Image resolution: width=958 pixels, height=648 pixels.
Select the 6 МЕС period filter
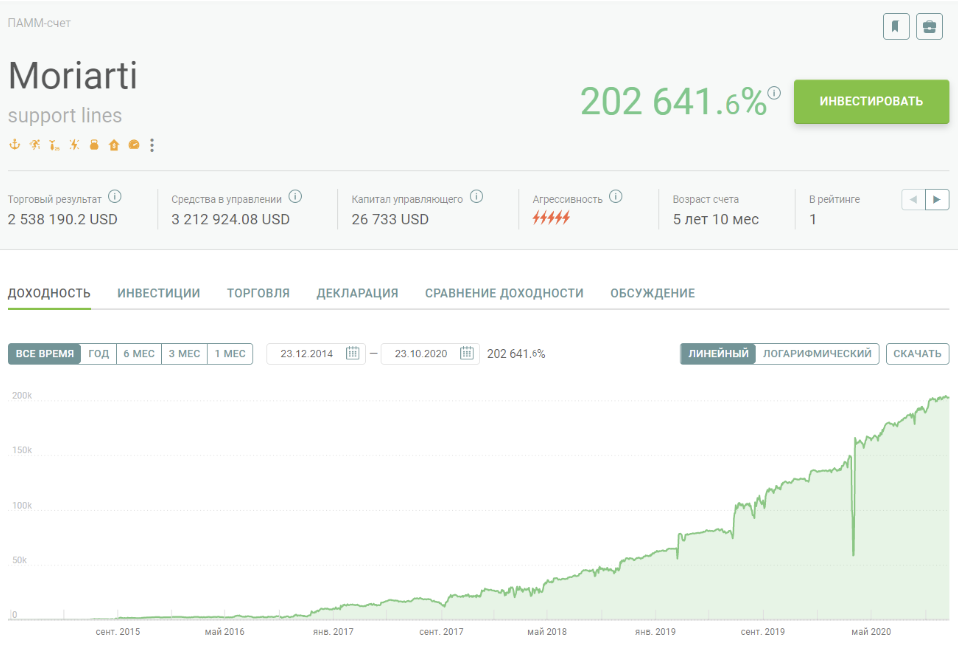click(x=139, y=354)
